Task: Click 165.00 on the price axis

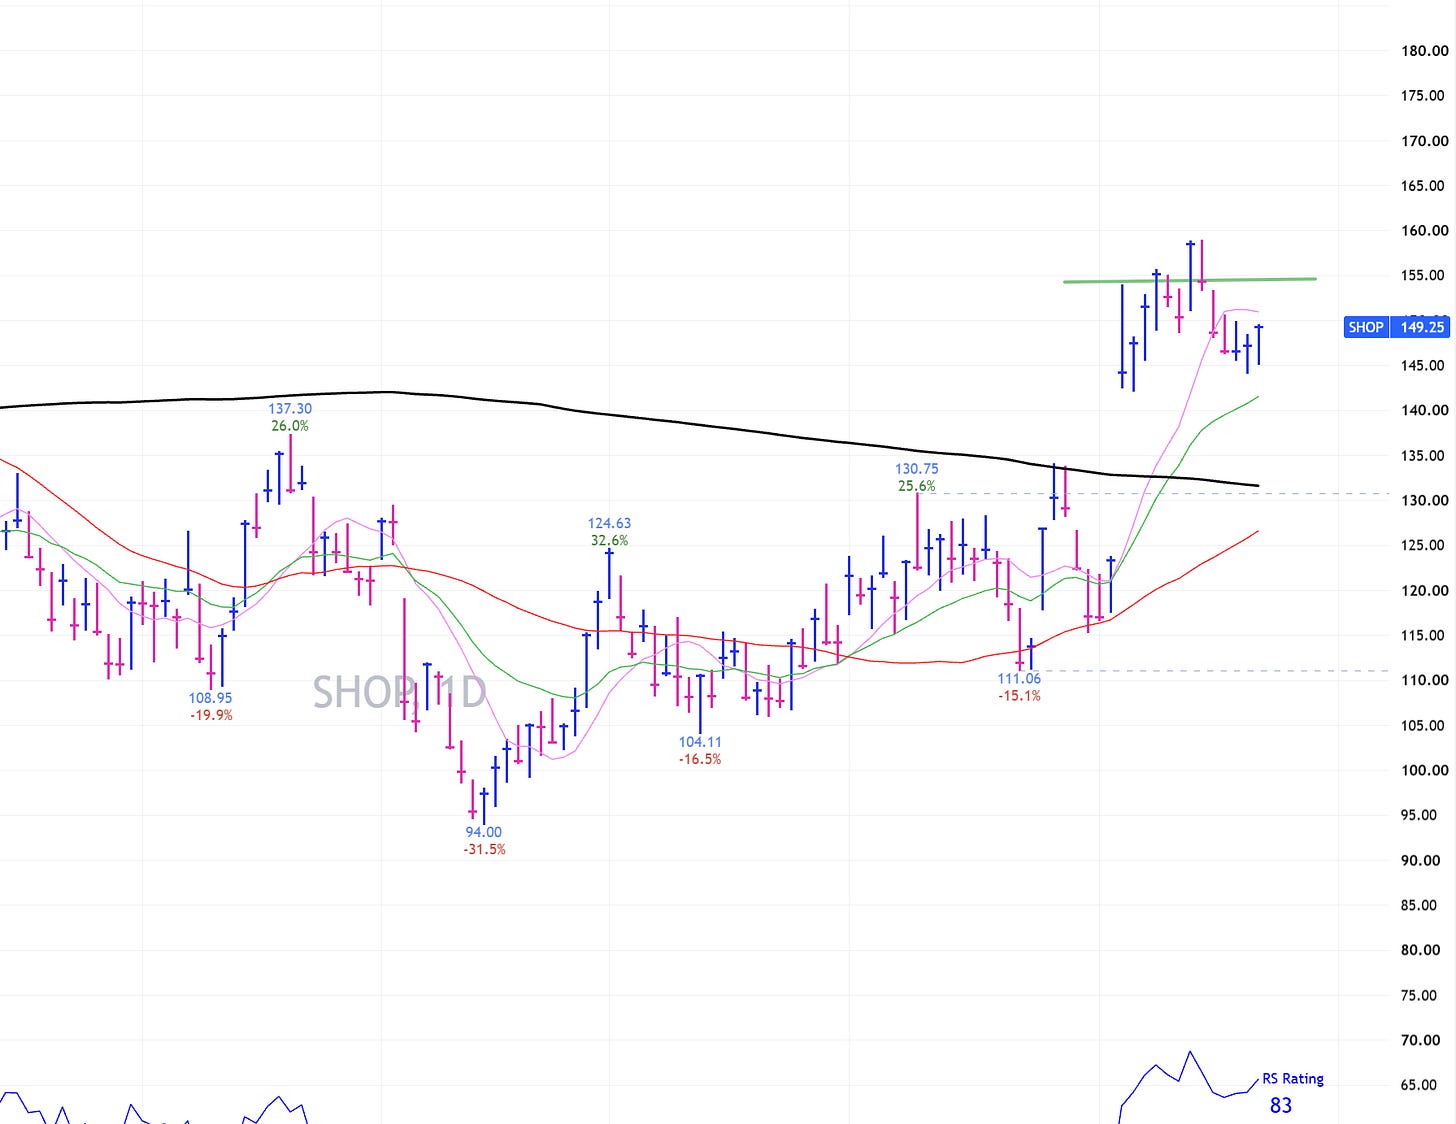Action: point(1424,186)
